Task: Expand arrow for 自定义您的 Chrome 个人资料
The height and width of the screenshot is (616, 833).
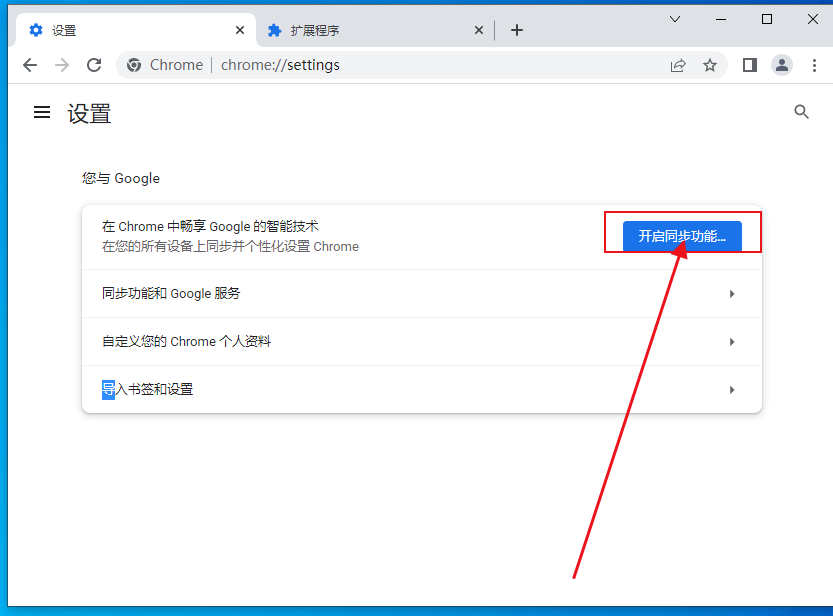Action: pyautogui.click(x=732, y=341)
